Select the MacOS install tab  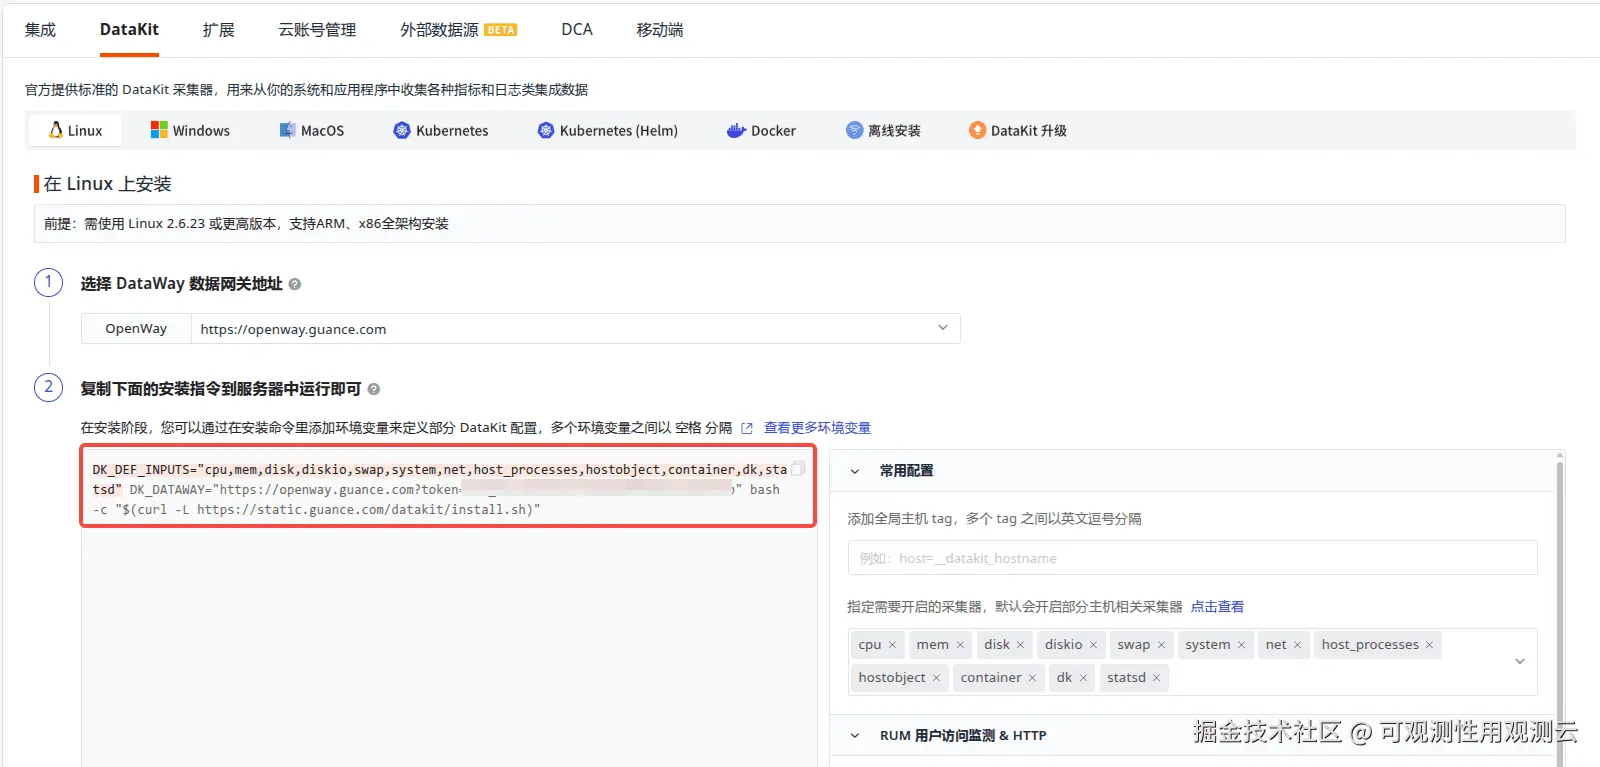[x=311, y=131]
